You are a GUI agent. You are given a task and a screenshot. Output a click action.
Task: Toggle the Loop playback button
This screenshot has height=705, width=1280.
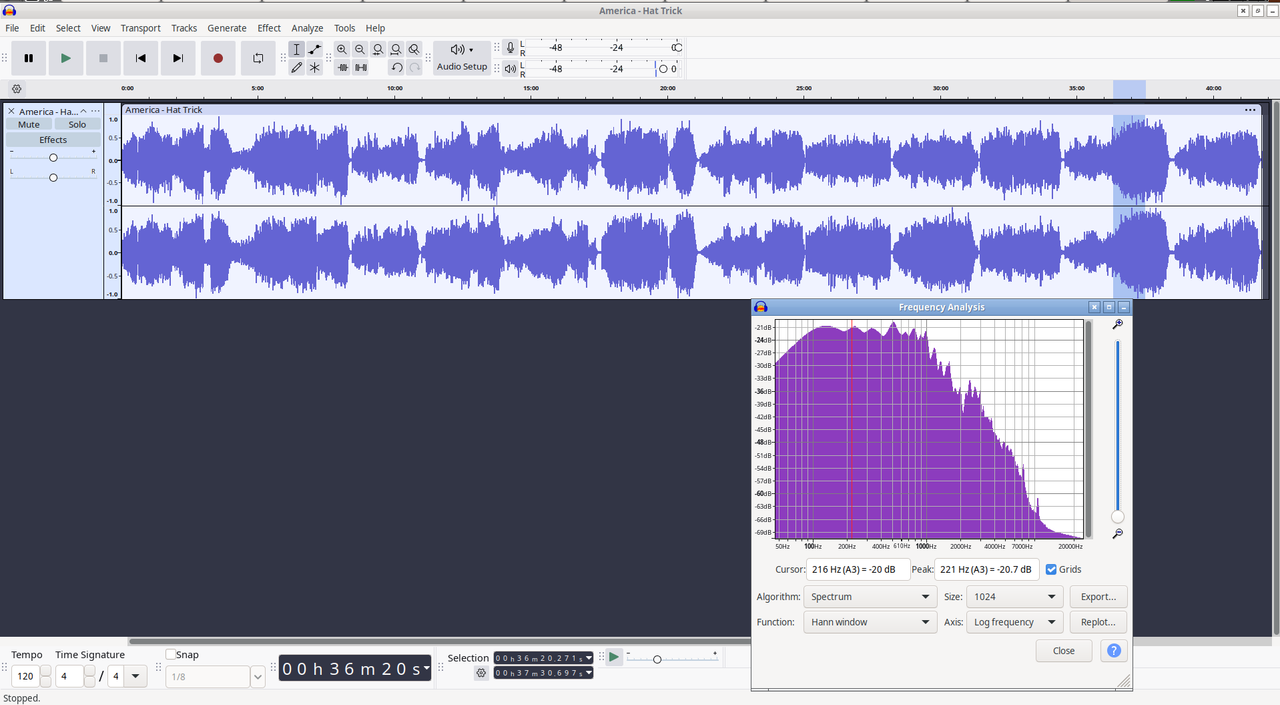pos(258,58)
